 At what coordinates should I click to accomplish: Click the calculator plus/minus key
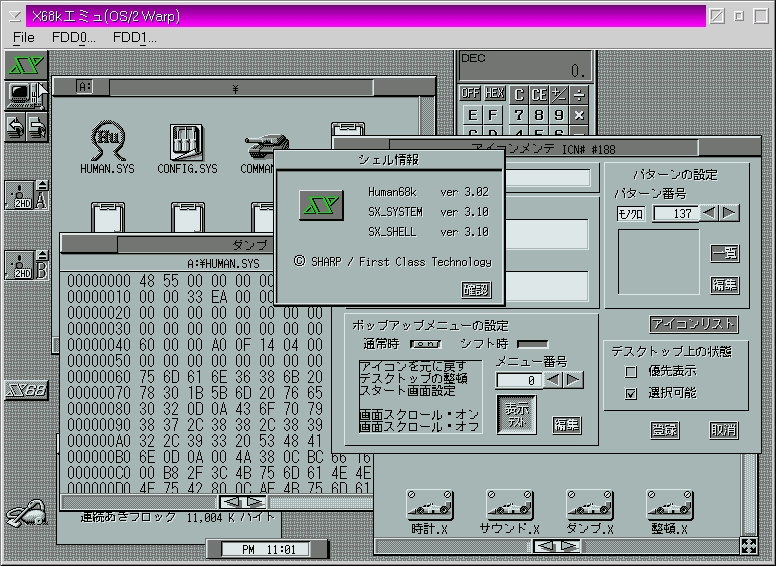coord(559,94)
